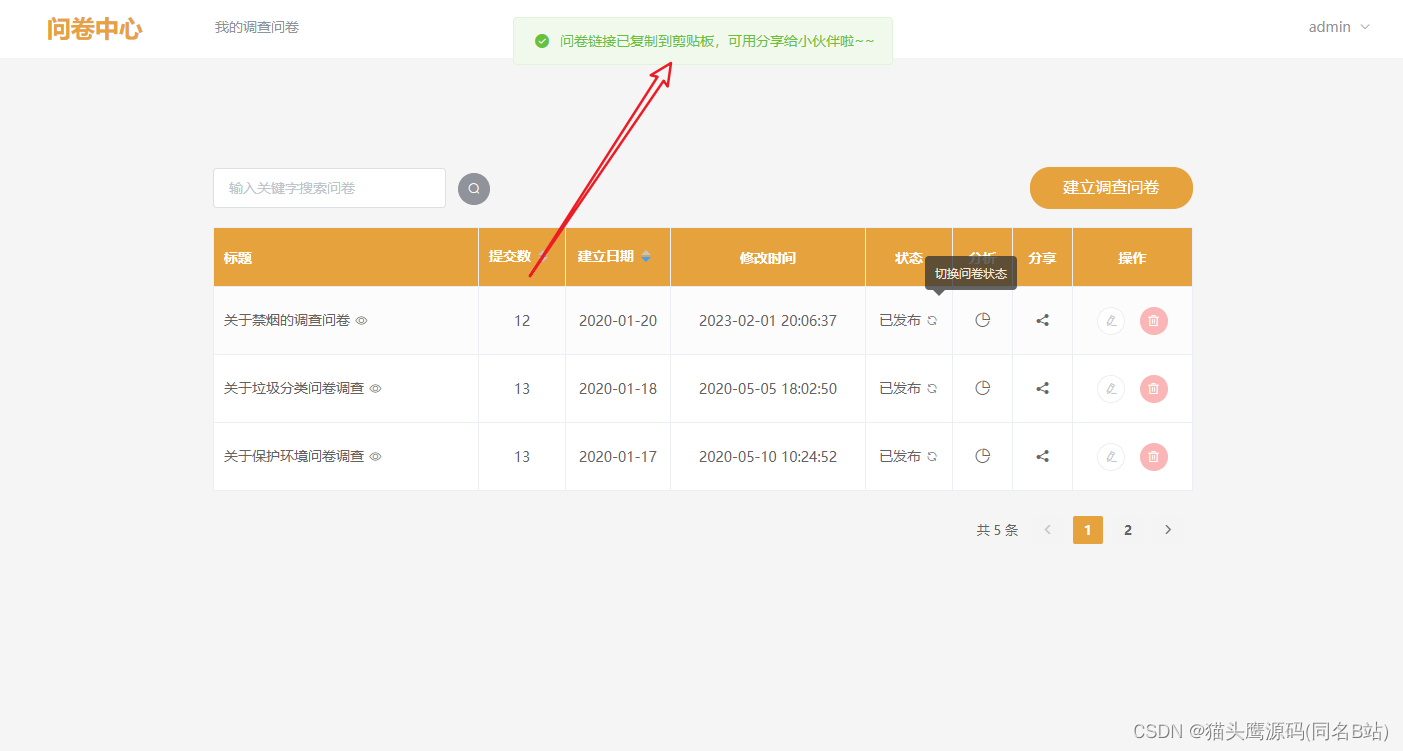
Task: Click the 建立调查问卷 button
Action: pyautogui.click(x=1111, y=188)
